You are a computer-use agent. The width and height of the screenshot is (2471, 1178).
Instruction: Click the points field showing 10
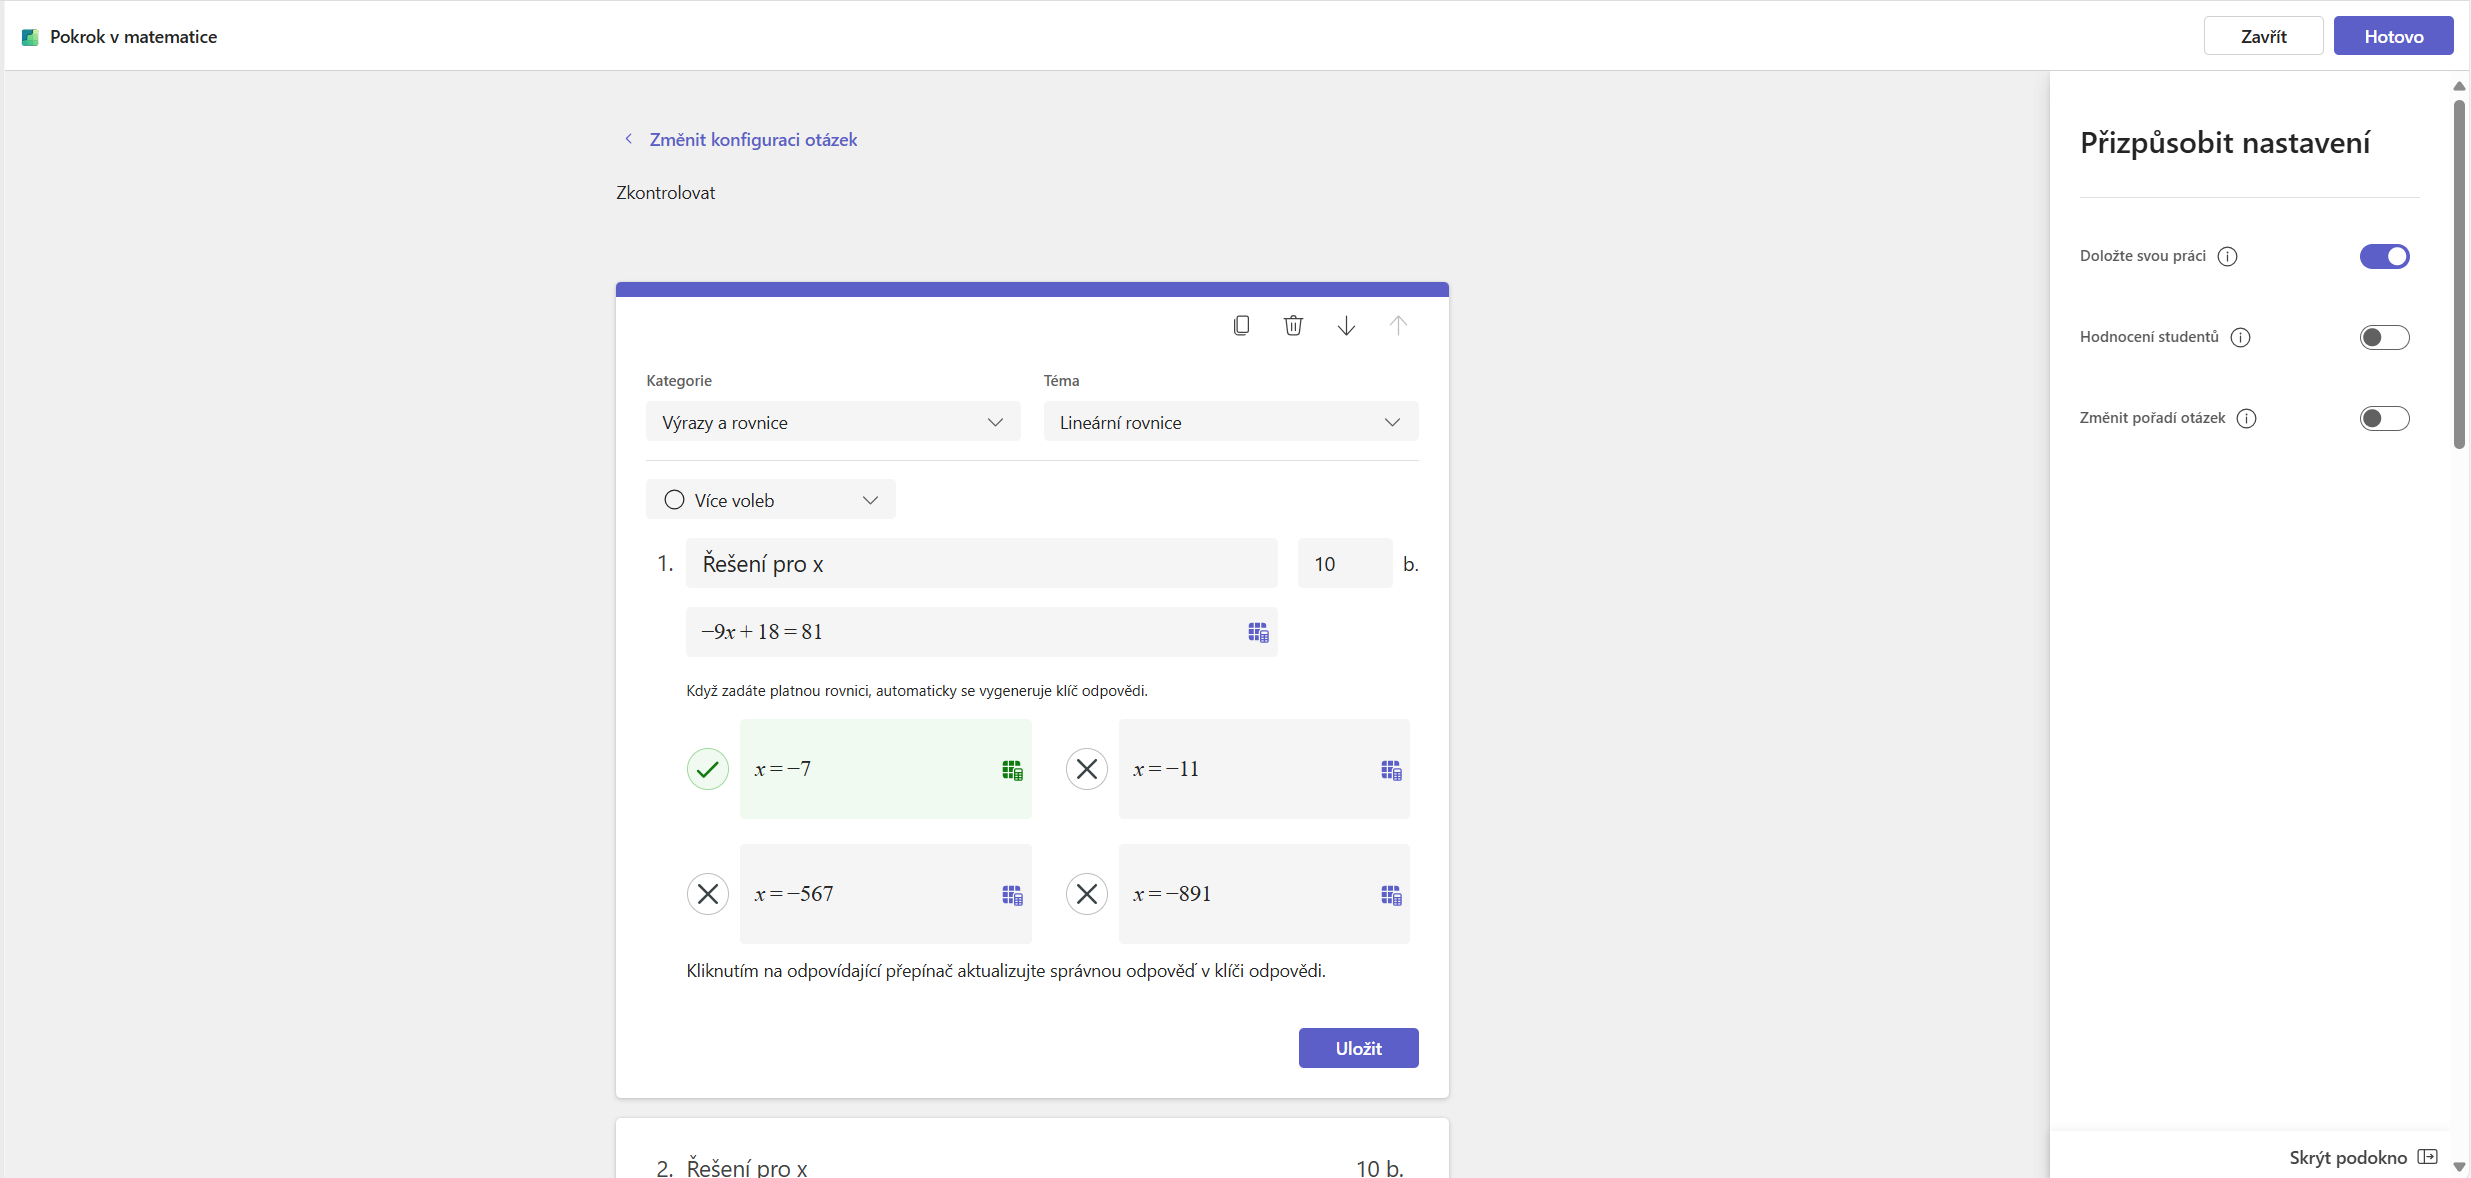1343,564
